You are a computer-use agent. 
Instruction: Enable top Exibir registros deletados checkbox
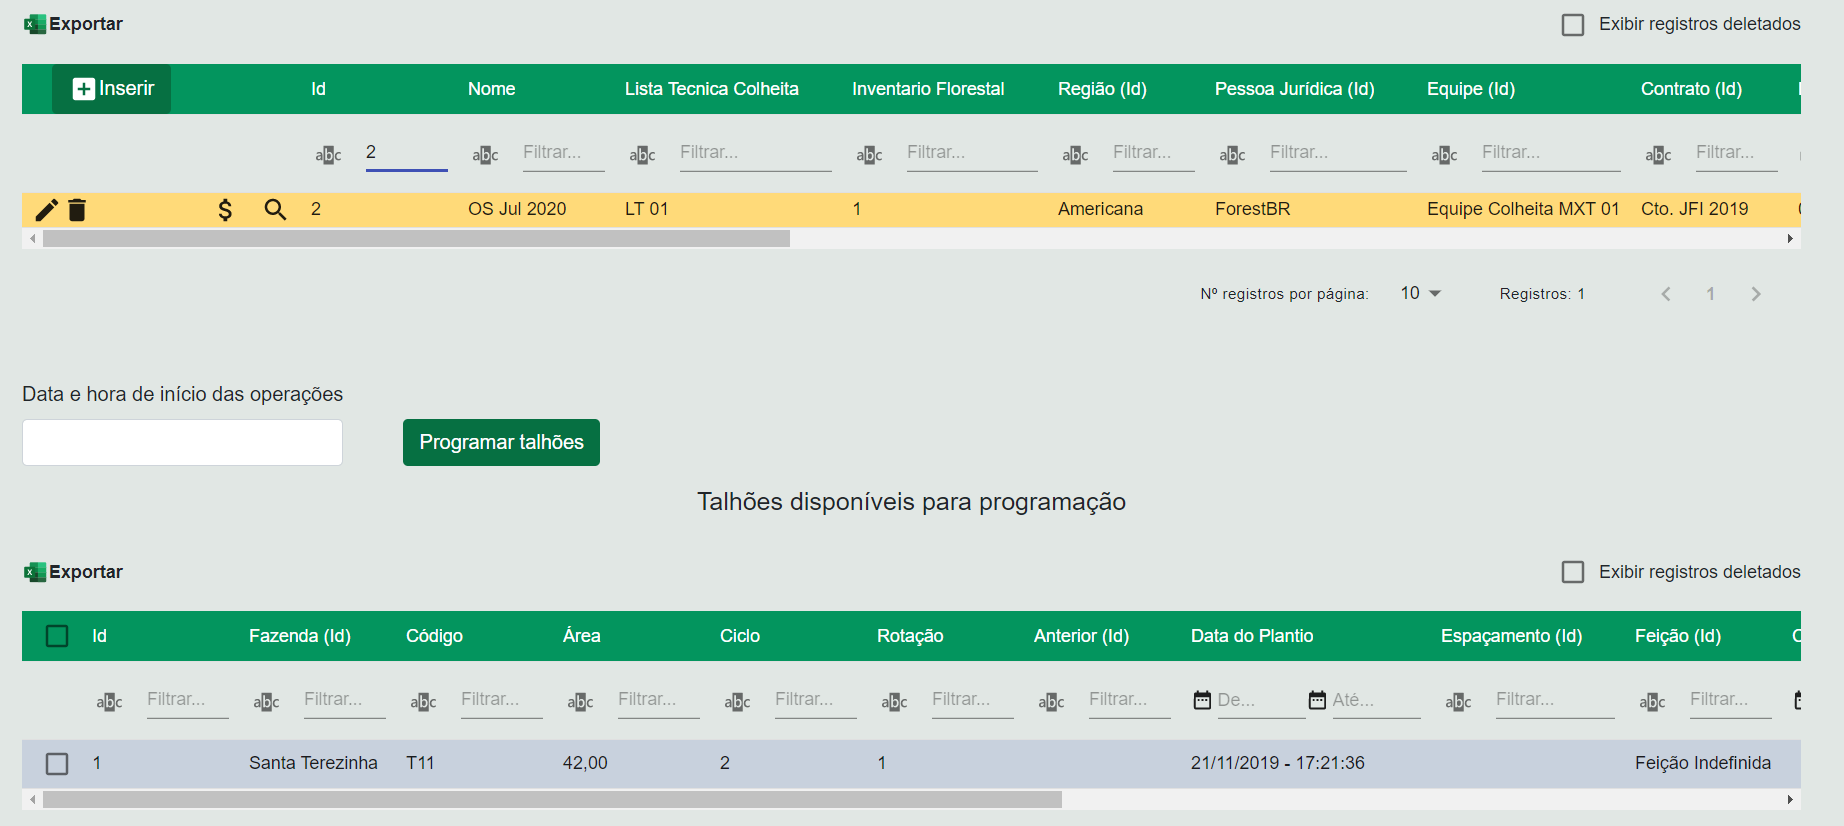coord(1573,25)
